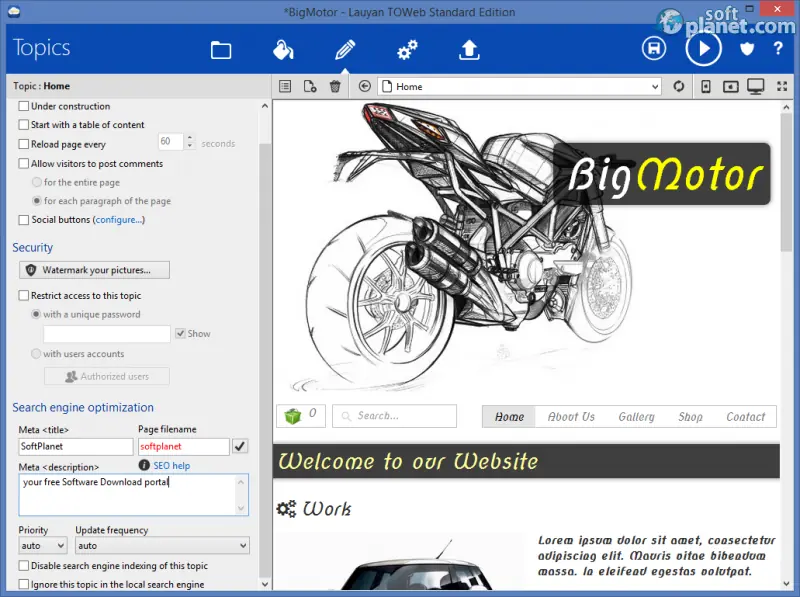
Task: Click the Watermark your pictures button
Action: (x=94, y=270)
